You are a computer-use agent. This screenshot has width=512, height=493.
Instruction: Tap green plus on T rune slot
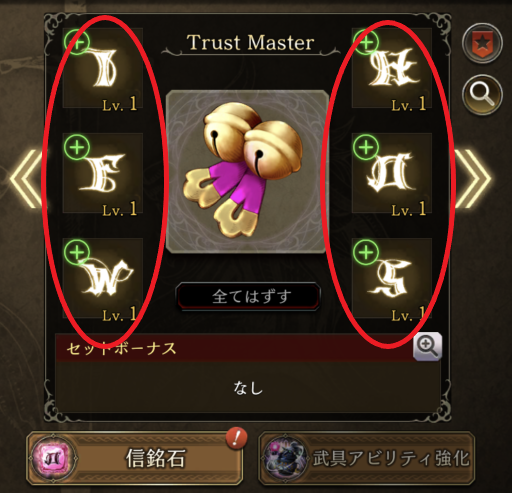click(77, 42)
